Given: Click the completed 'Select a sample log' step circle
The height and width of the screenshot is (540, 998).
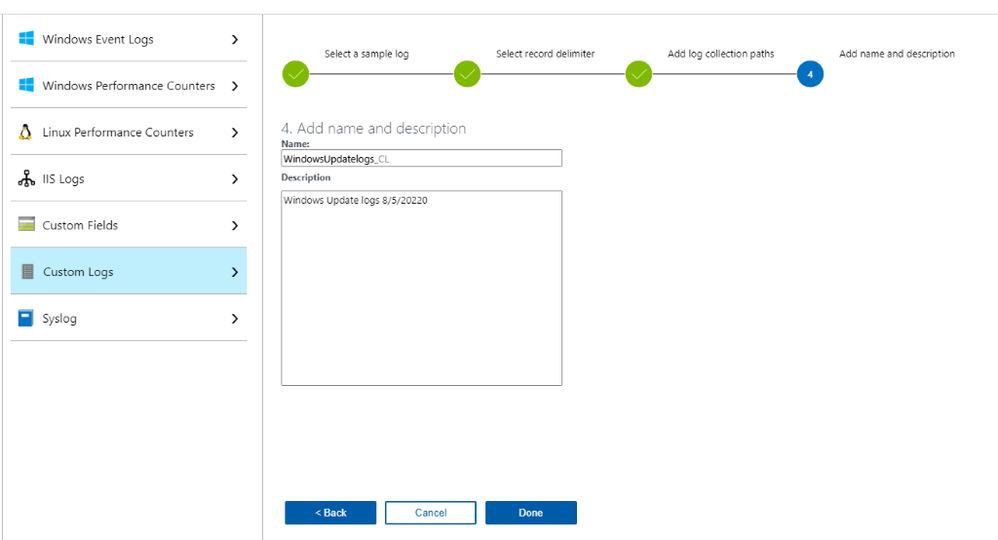Looking at the screenshot, I should (x=295, y=74).
